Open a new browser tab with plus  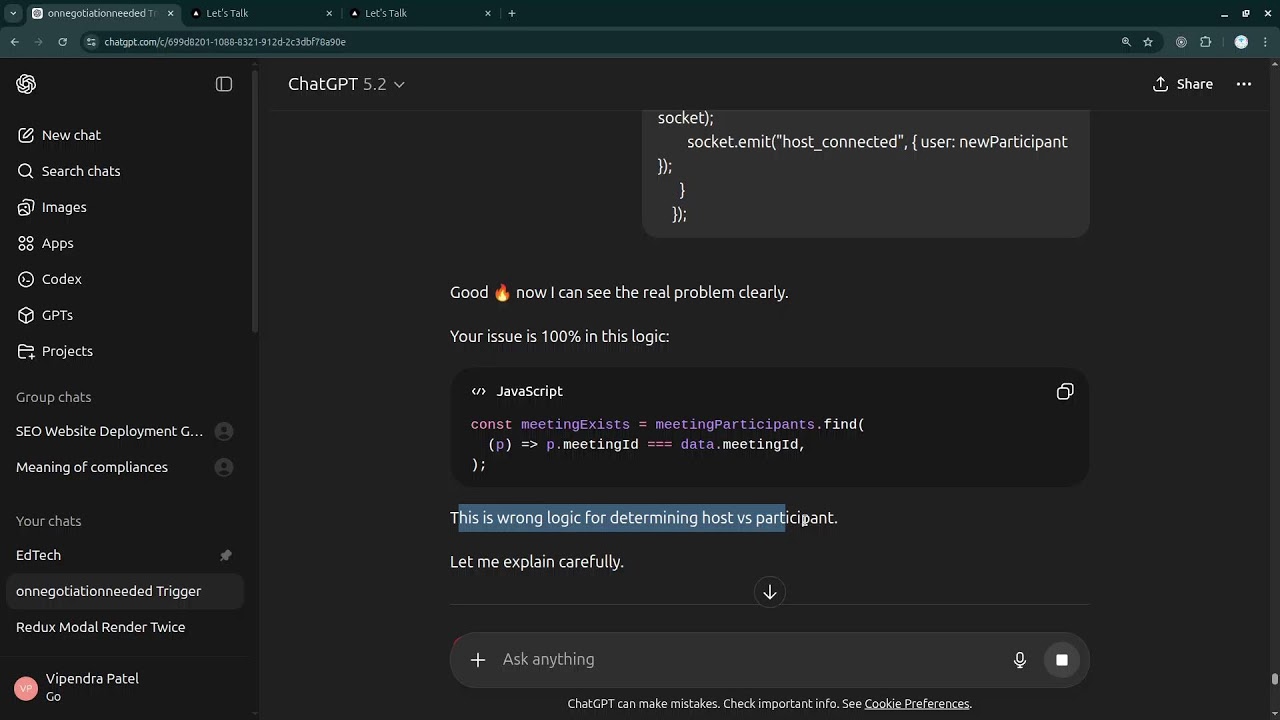pyautogui.click(x=512, y=13)
